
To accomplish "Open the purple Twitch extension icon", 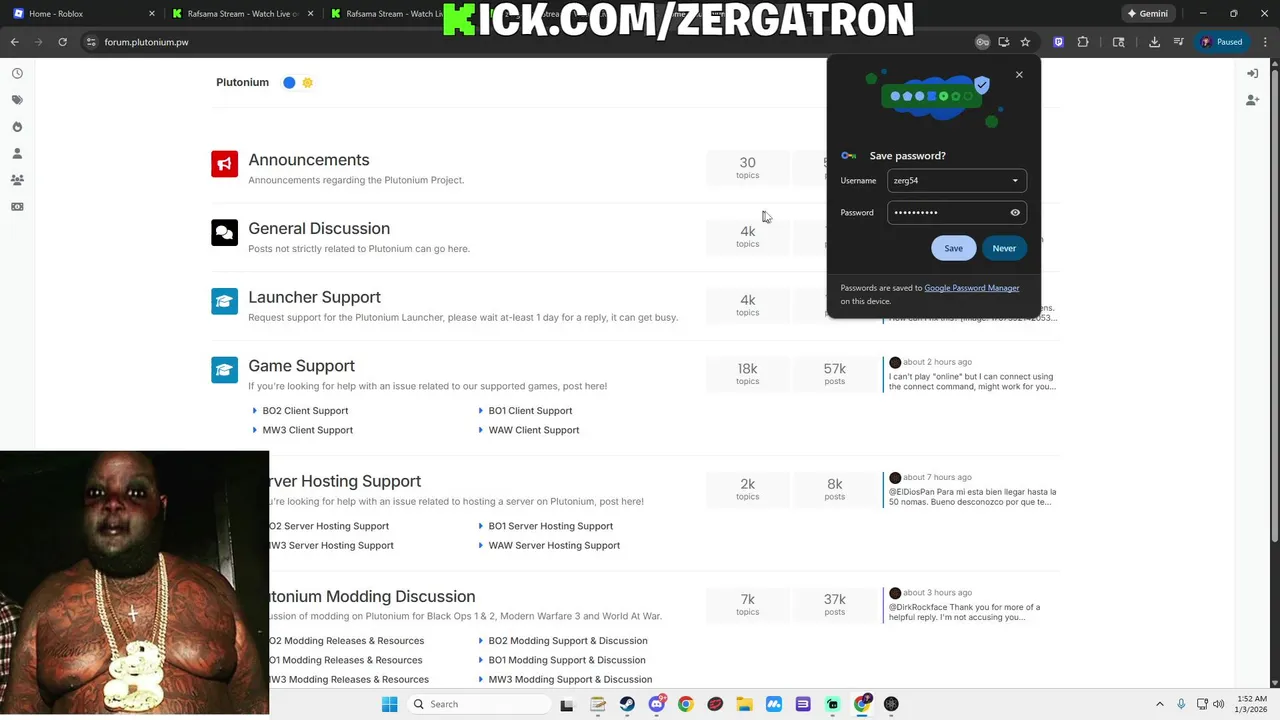I will point(1059,42).
